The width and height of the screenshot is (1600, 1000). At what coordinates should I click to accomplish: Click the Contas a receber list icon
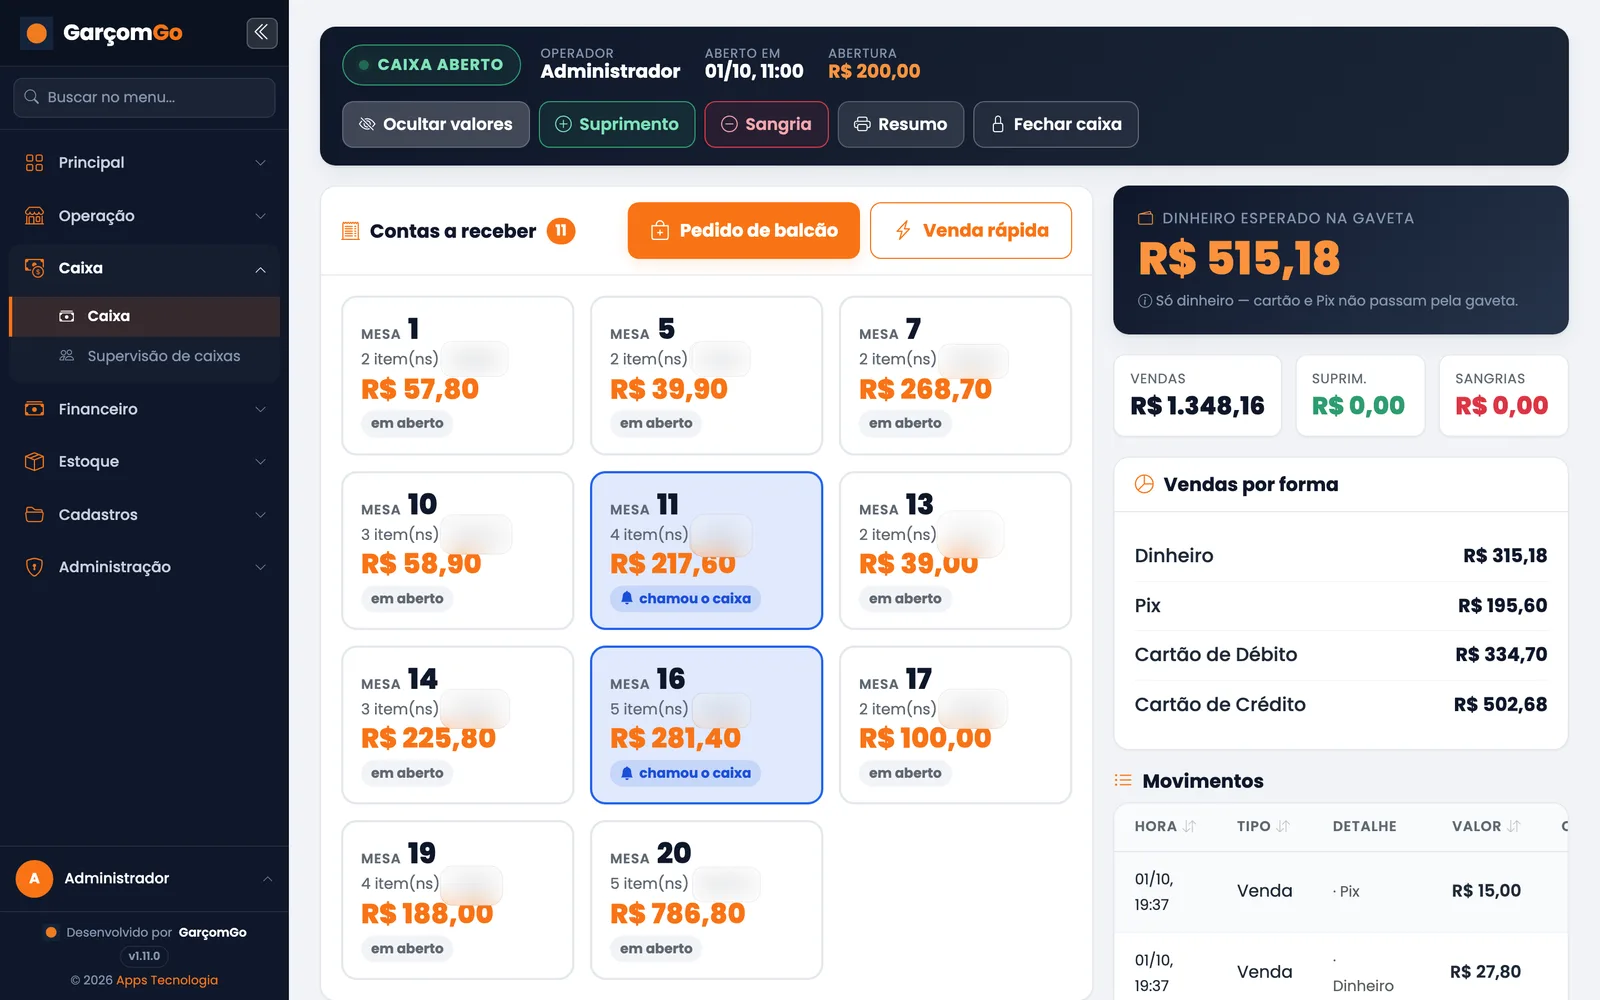pyautogui.click(x=350, y=231)
